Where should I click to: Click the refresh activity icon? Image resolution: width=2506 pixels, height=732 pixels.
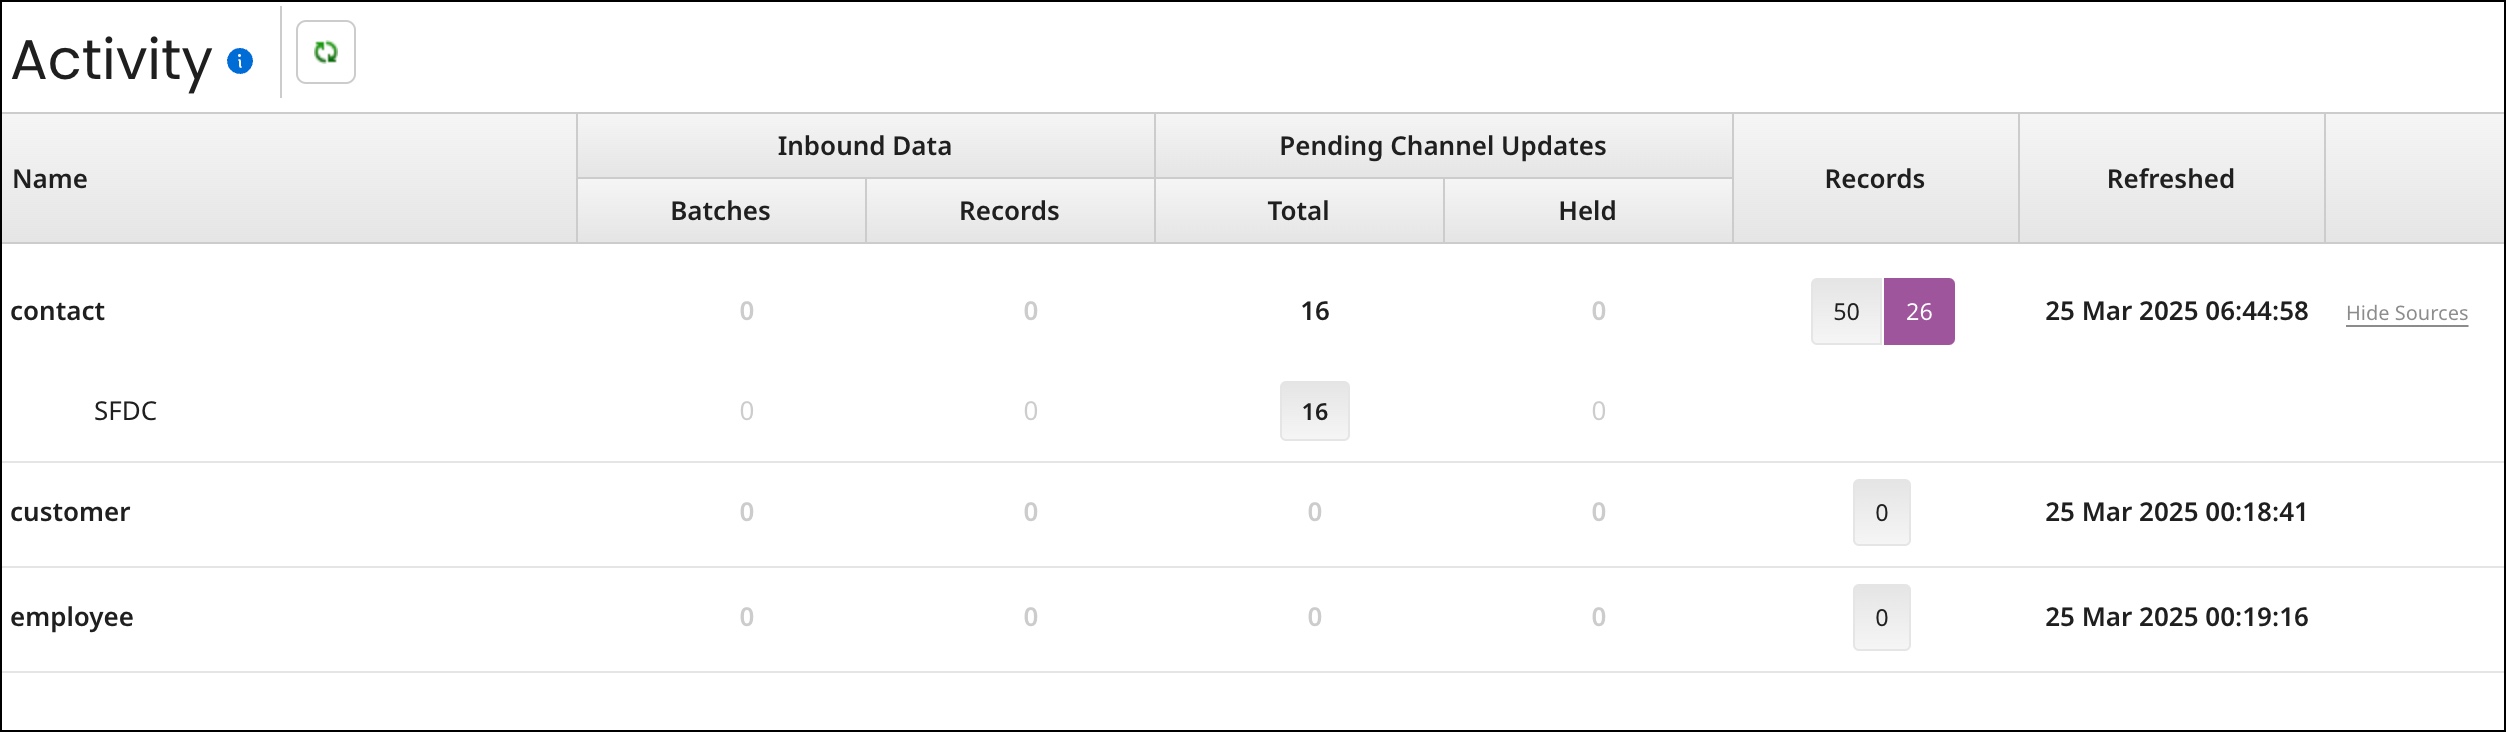pyautogui.click(x=325, y=53)
